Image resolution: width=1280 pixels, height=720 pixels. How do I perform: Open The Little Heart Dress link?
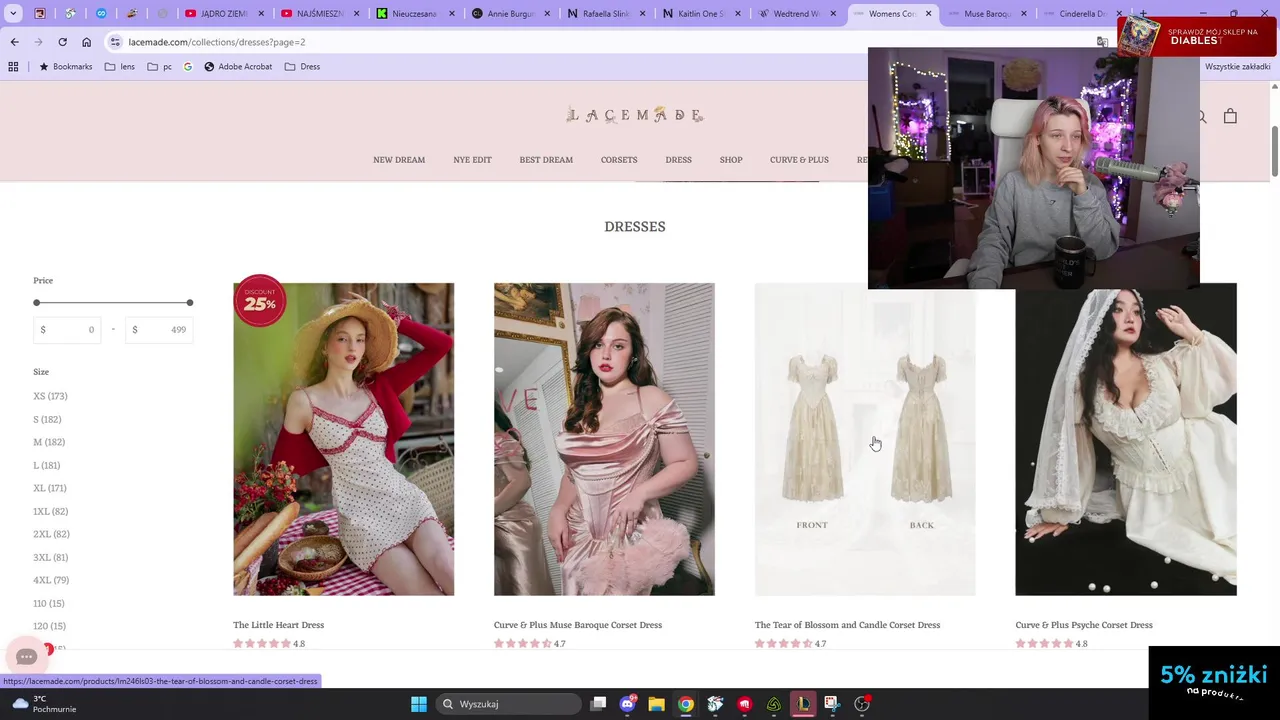pos(278,625)
